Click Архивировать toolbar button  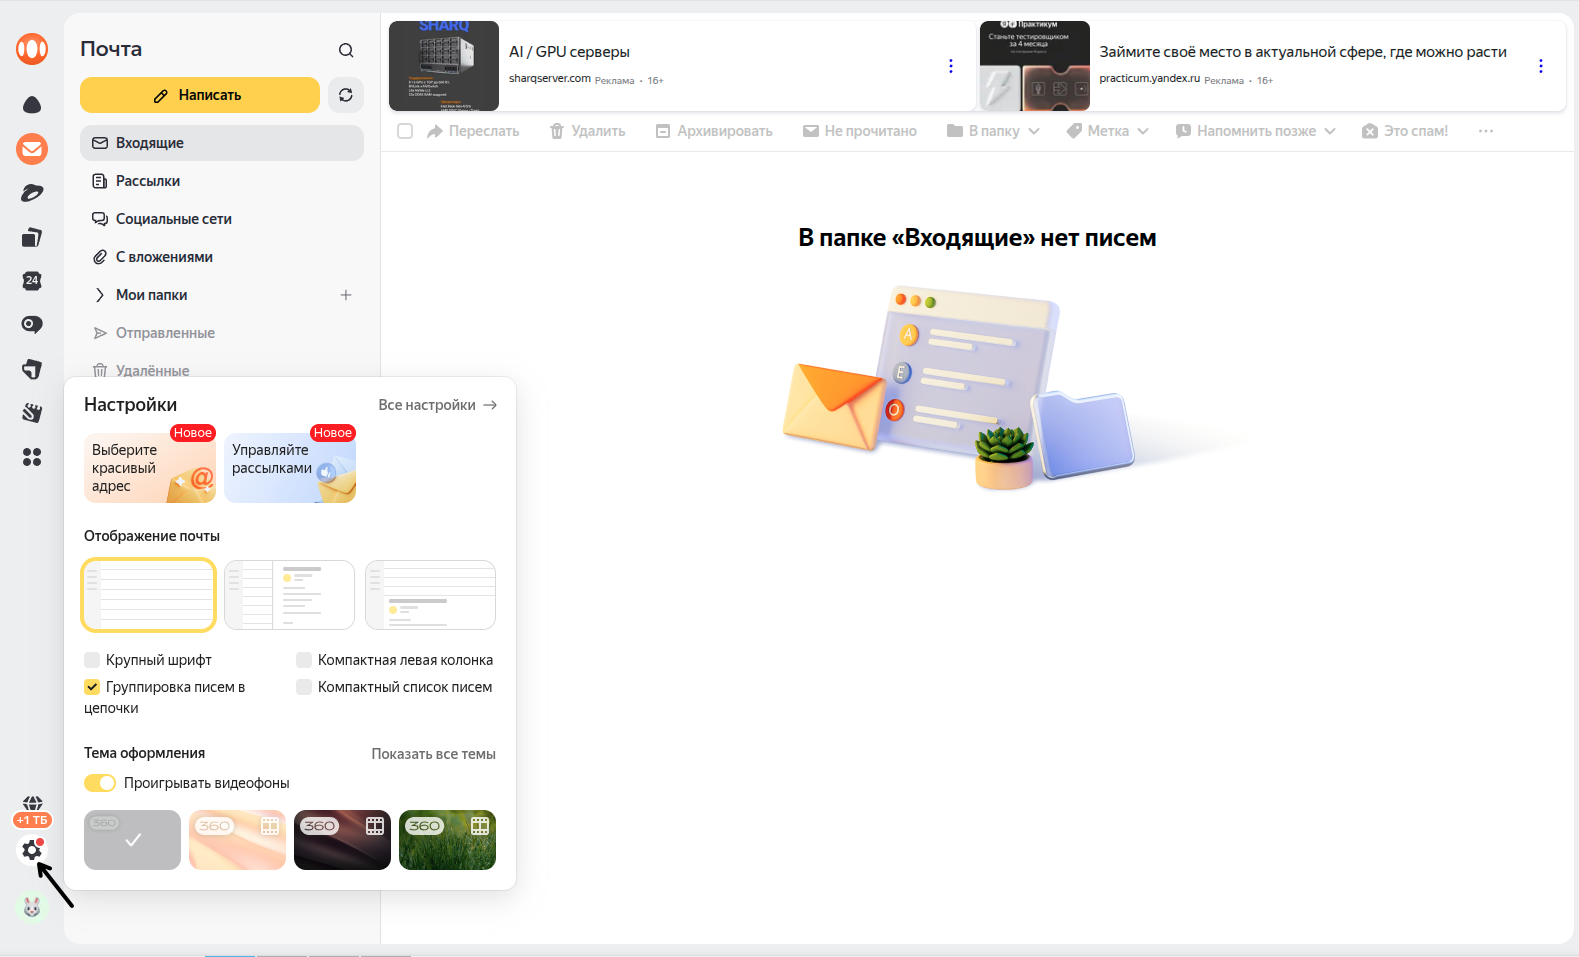(x=714, y=131)
